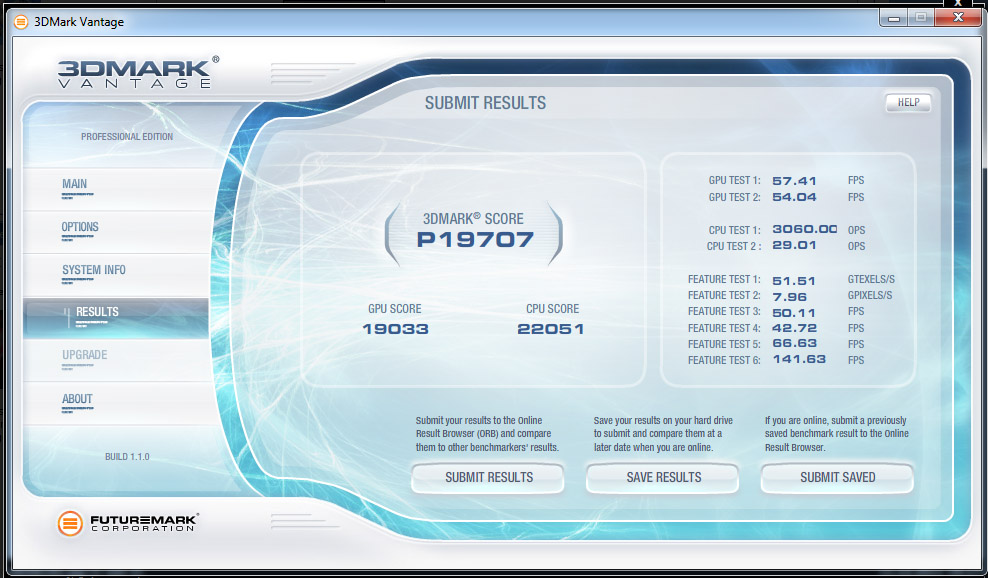Click the GTEXELS/S unit label

871,279
